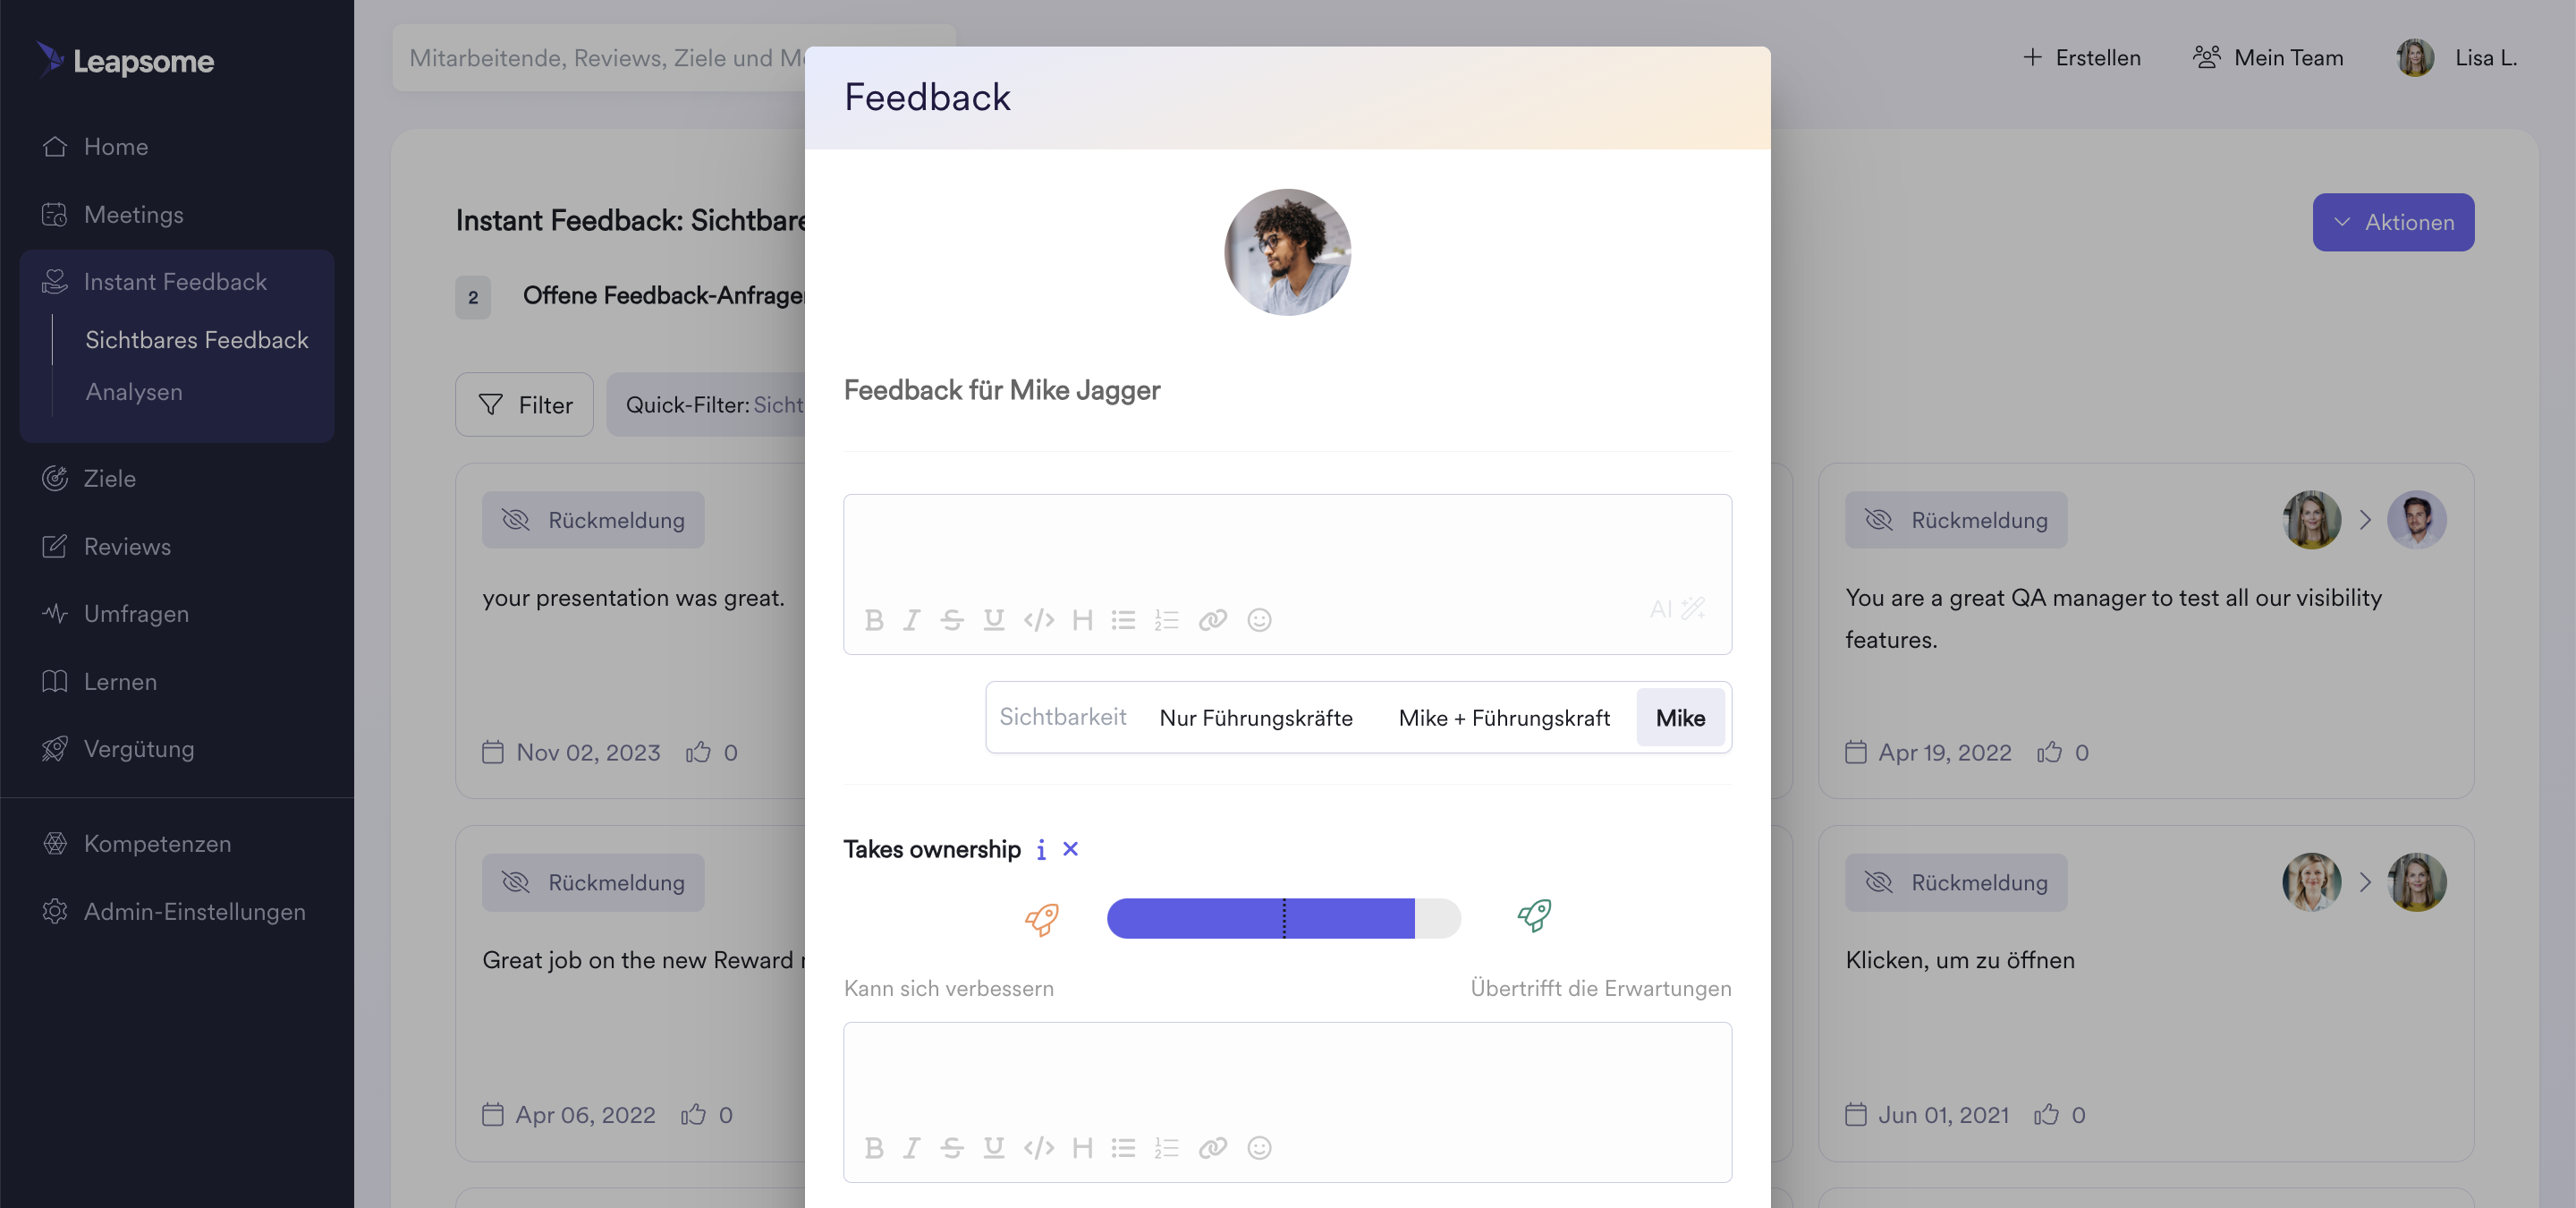Viewport: 2576px width, 1208px height.
Task: Toggle bold in the main feedback editor
Action: click(x=873, y=620)
